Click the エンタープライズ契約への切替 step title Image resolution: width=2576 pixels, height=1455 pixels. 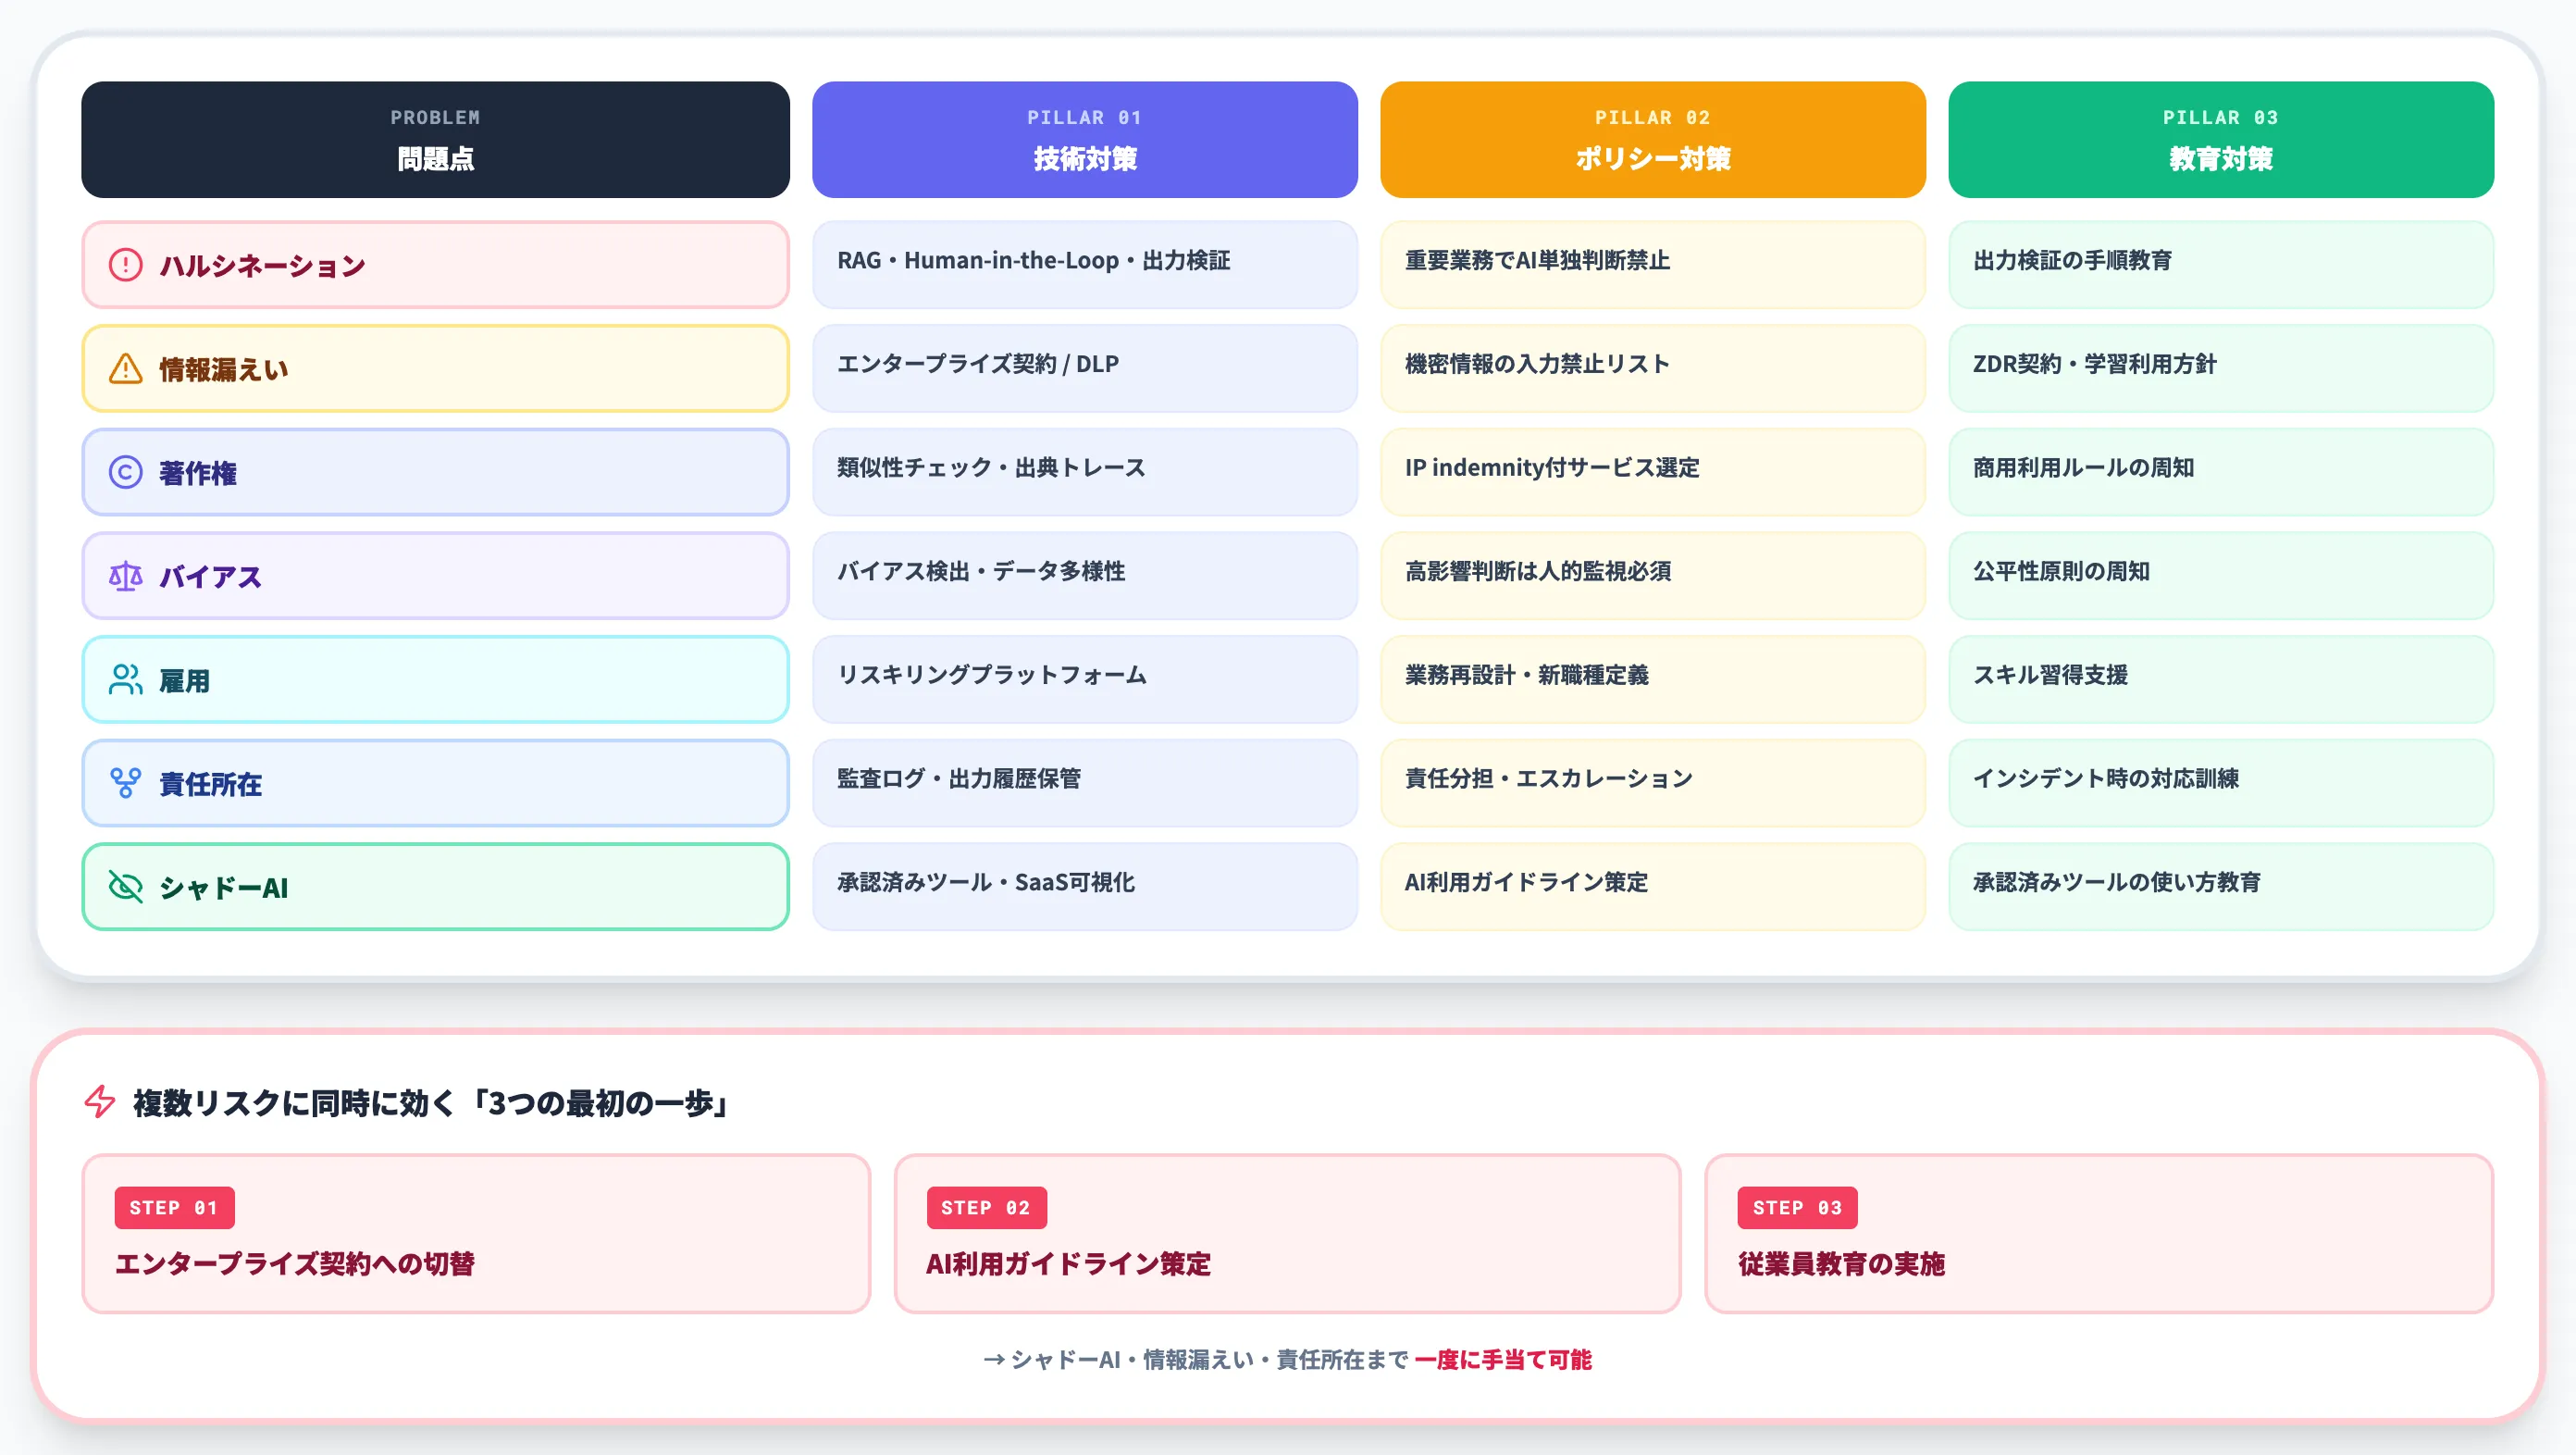(295, 1264)
